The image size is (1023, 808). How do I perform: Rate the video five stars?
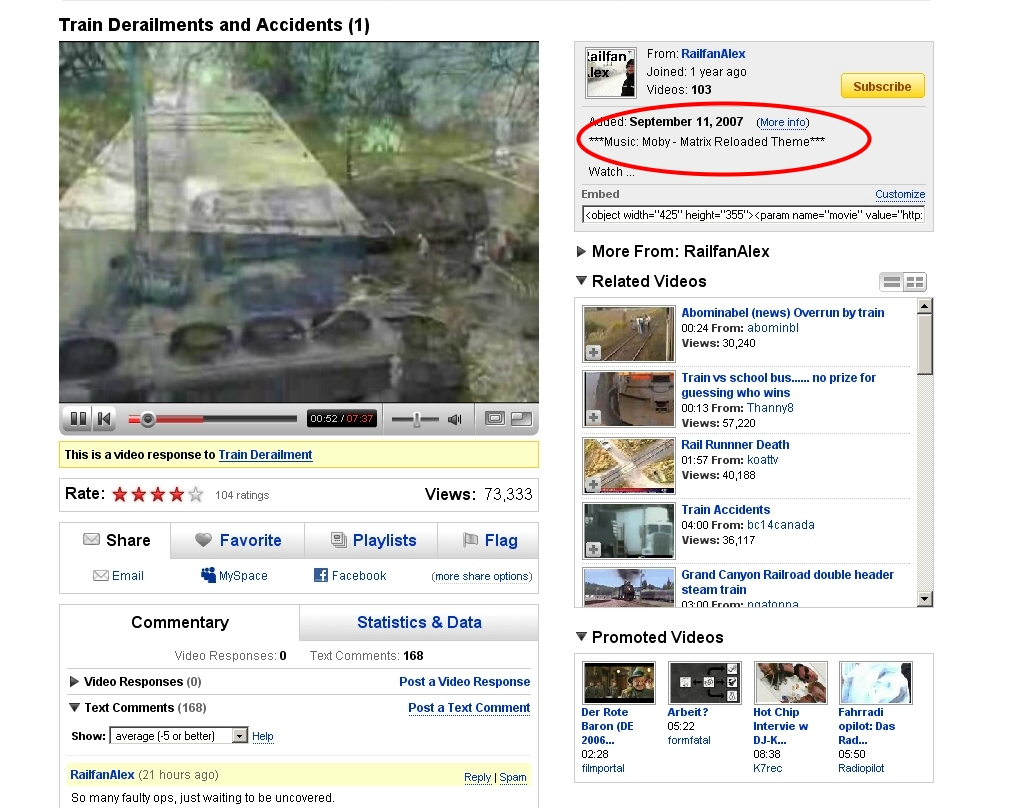tap(196, 494)
